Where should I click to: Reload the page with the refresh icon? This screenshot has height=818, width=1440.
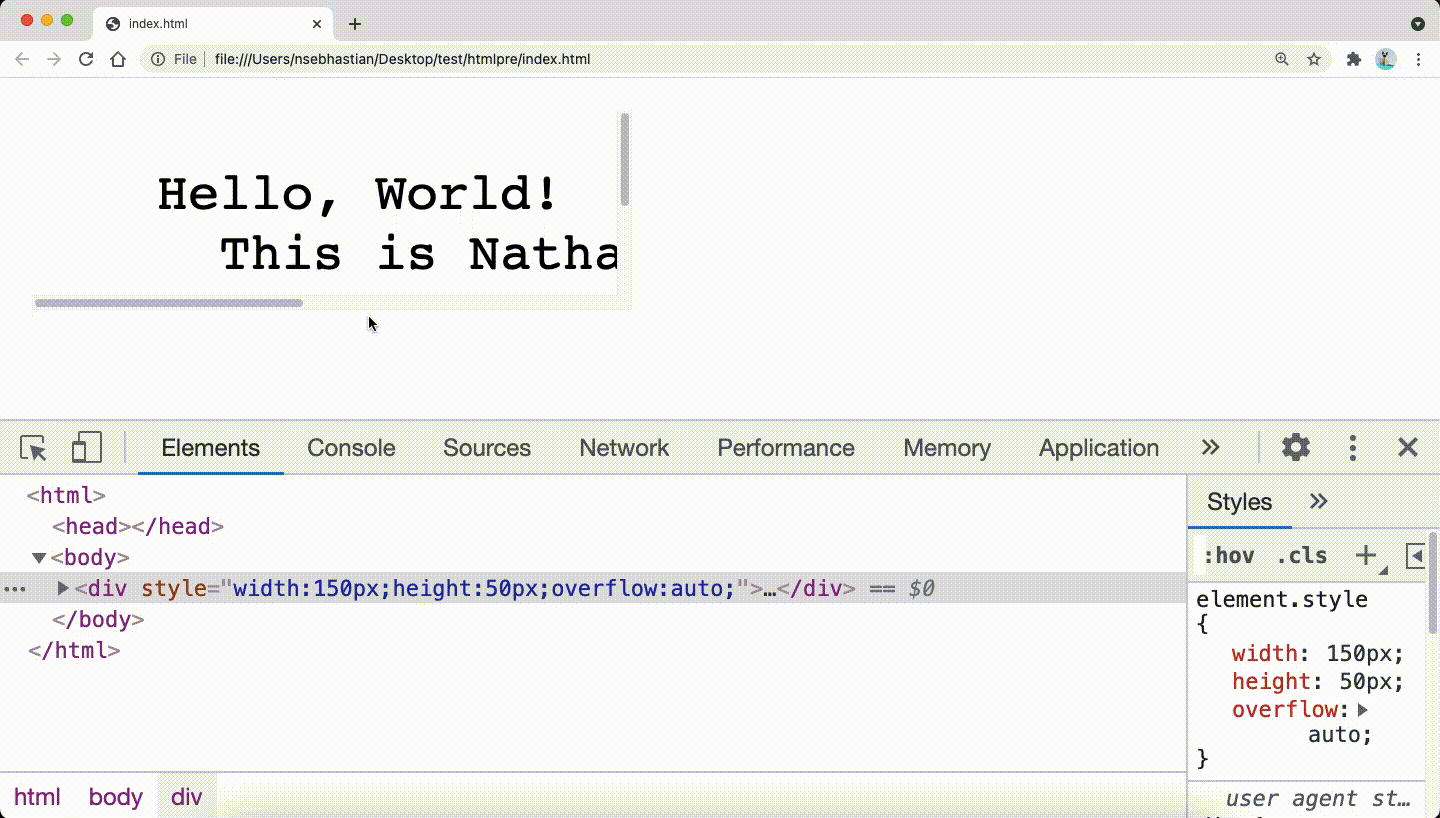86,59
